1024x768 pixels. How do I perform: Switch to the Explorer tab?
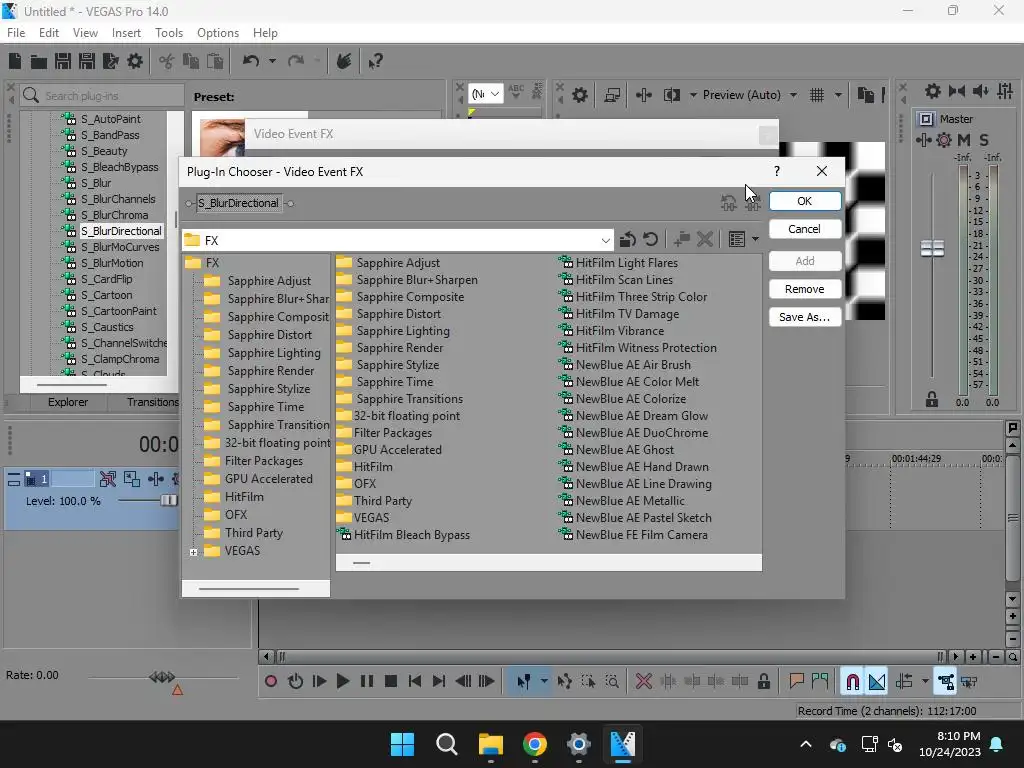click(x=67, y=402)
